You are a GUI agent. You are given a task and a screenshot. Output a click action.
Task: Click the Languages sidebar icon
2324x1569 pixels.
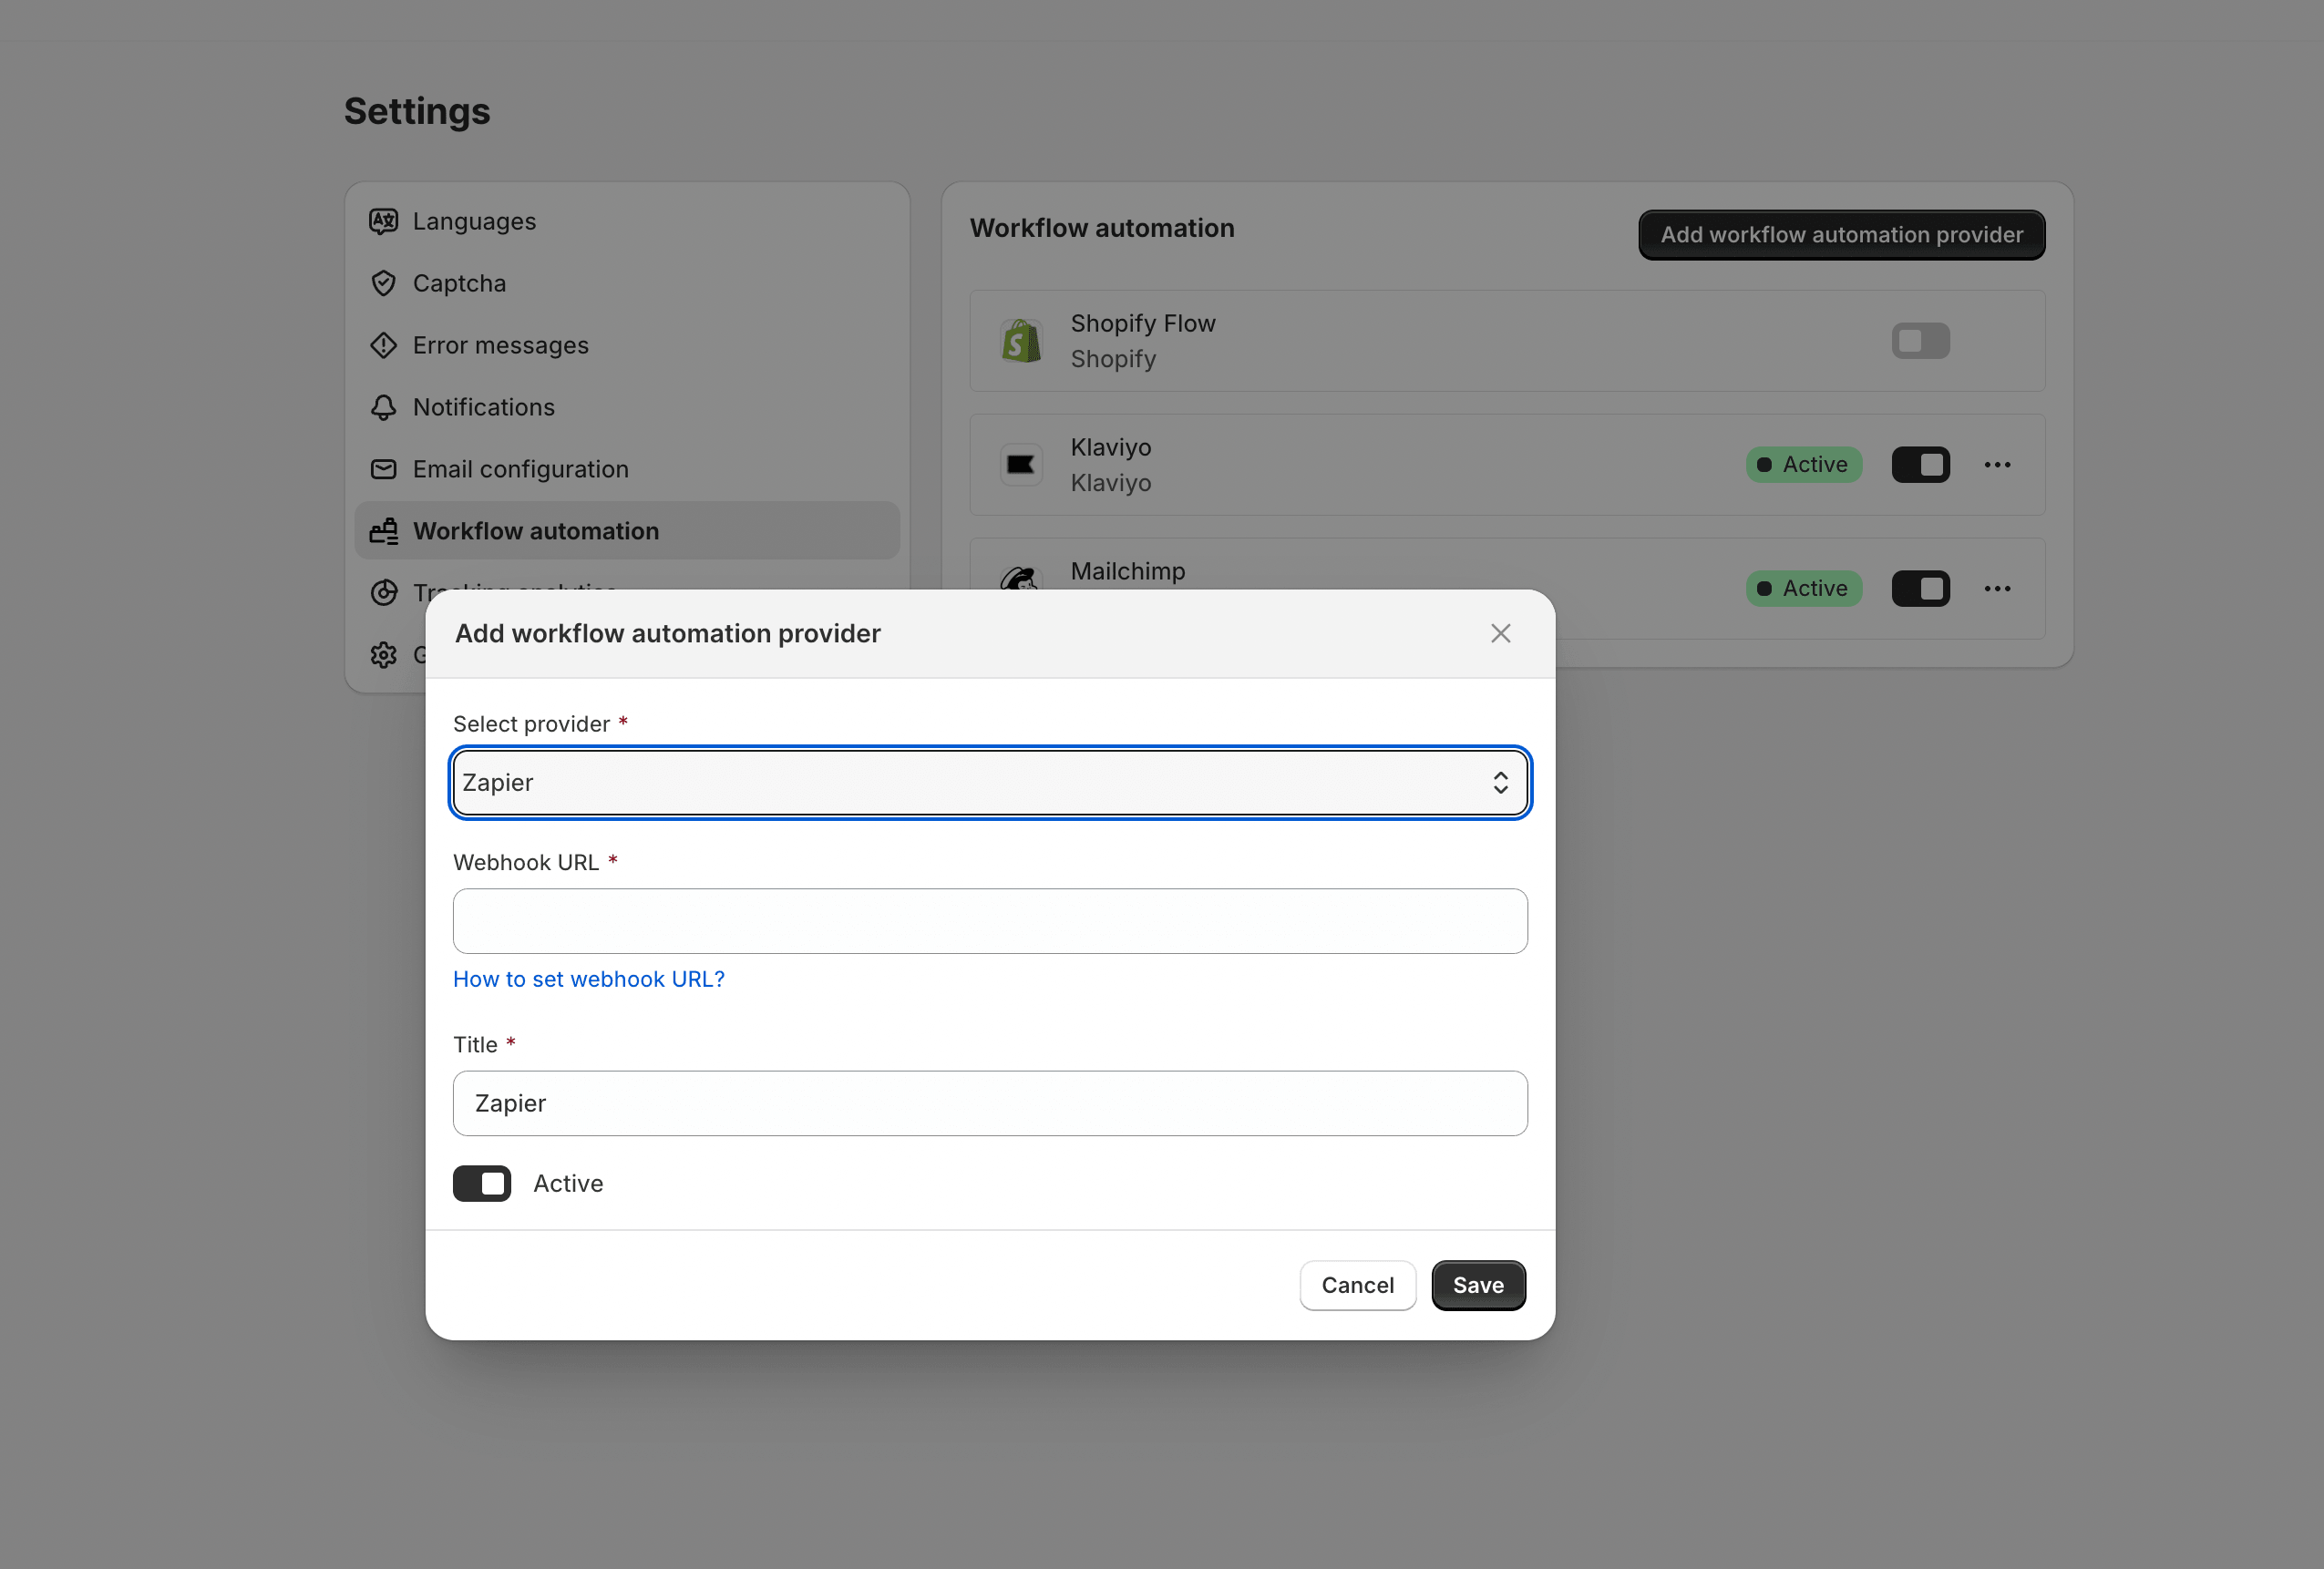click(x=383, y=221)
